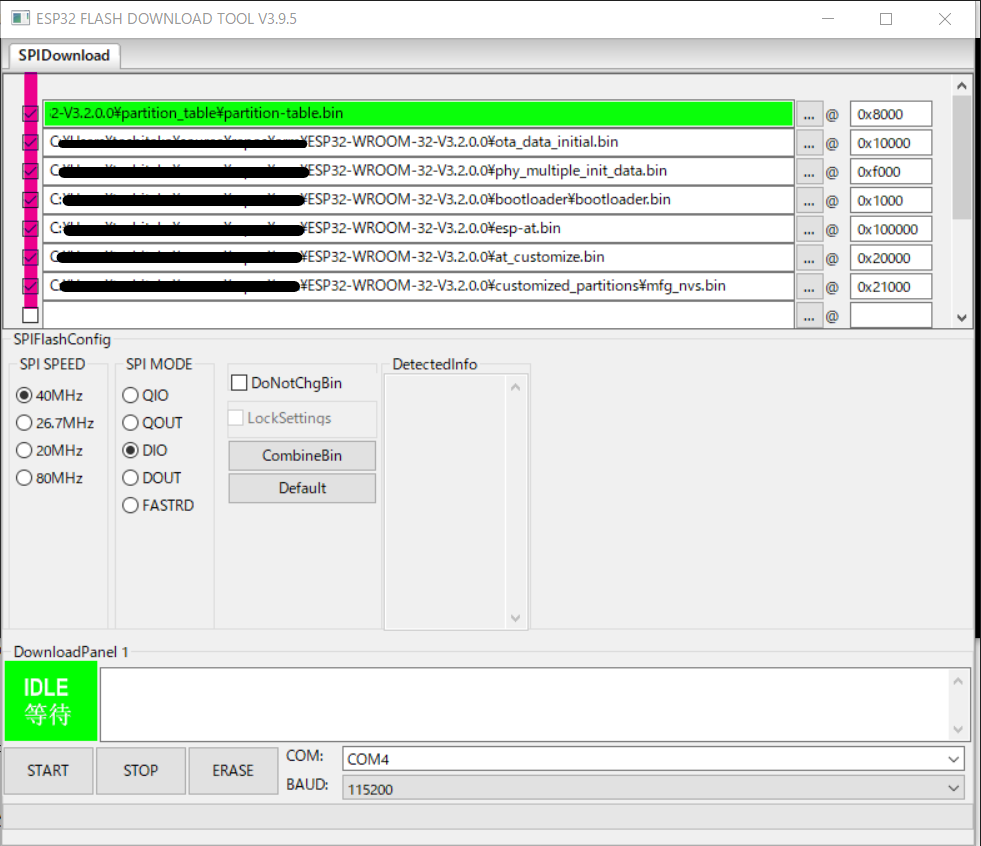Browse file for phy_multiple_init_data.bin row
981x846 pixels.
[809, 172]
